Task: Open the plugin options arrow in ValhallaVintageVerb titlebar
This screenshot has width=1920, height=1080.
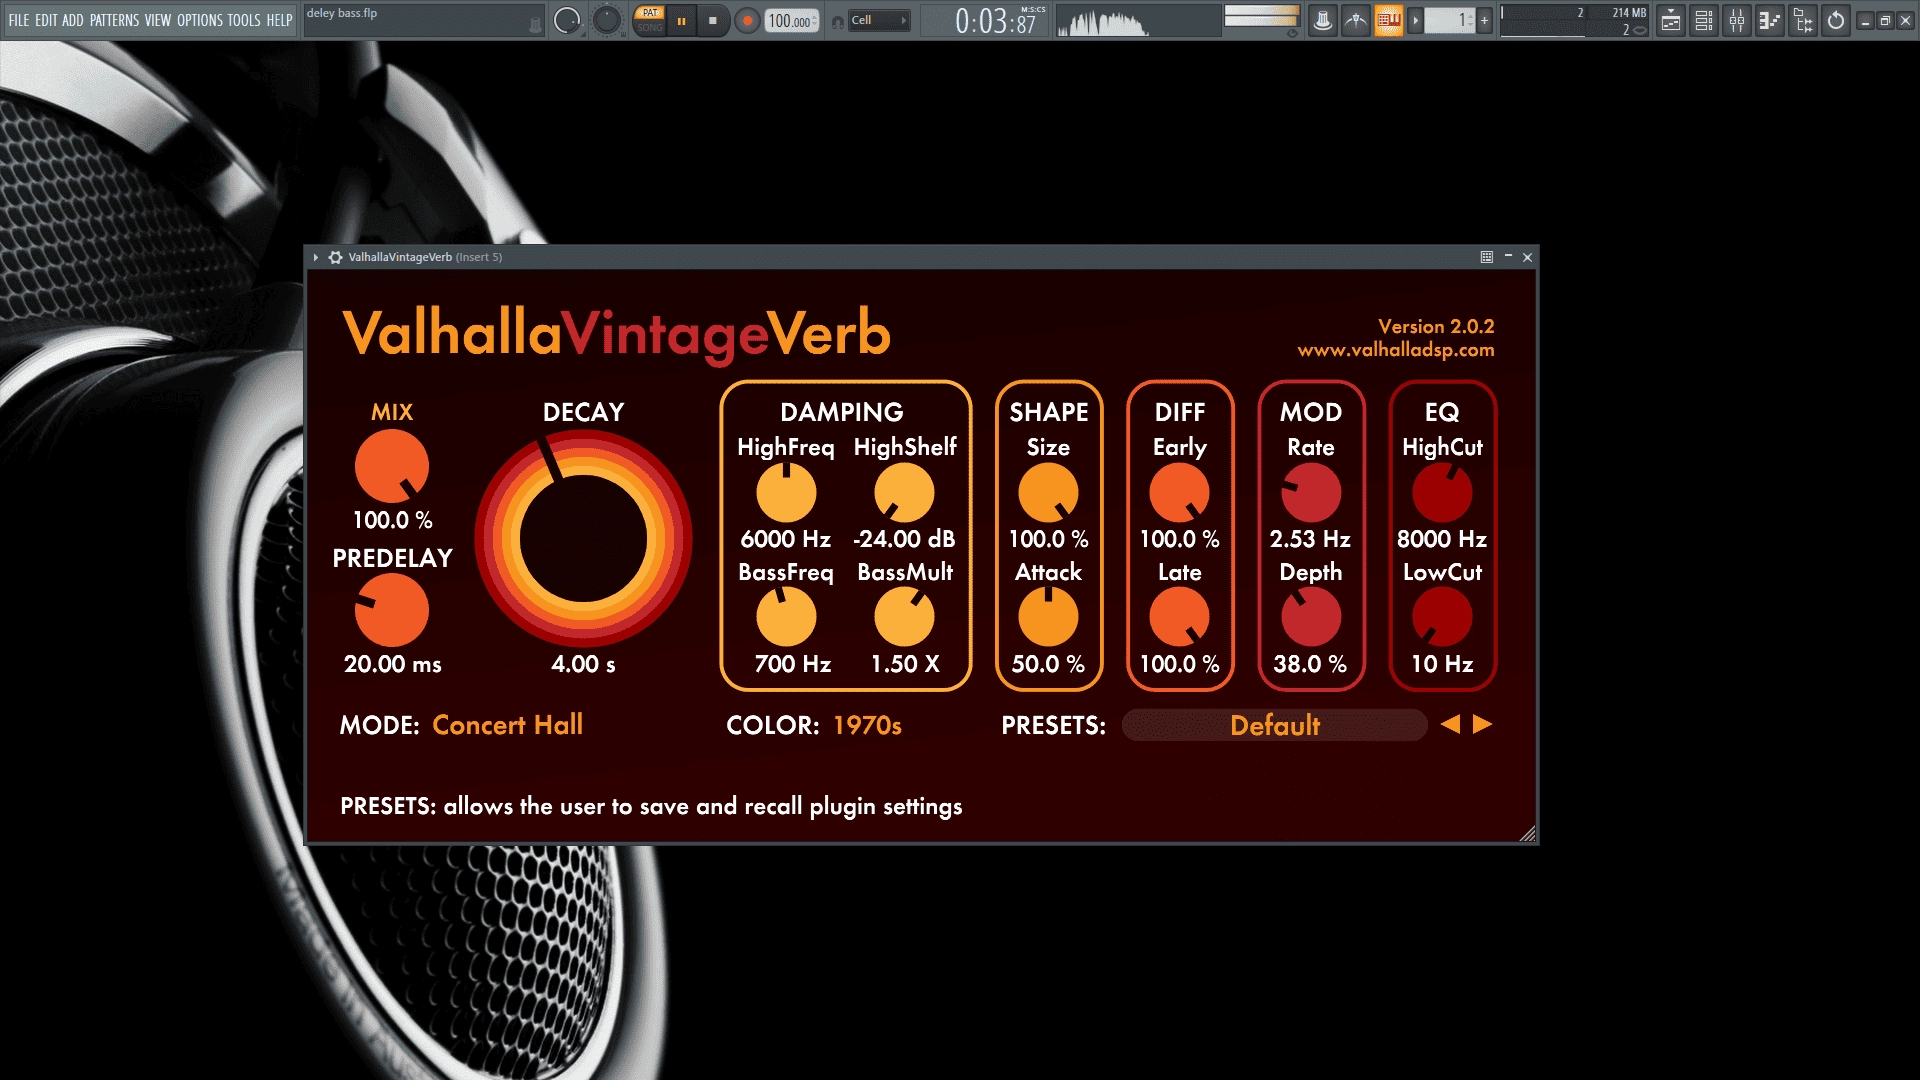Action: pos(316,257)
